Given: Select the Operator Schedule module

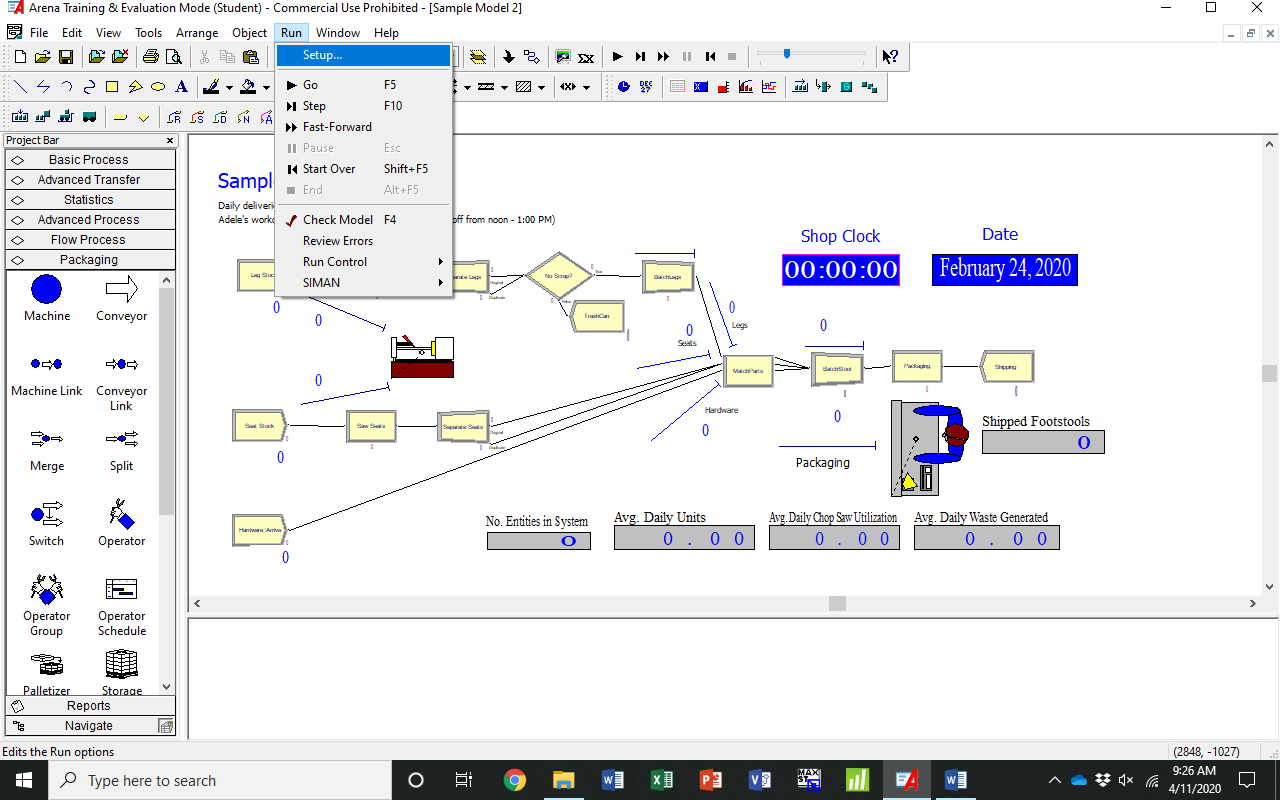Looking at the screenshot, I should 121,606.
